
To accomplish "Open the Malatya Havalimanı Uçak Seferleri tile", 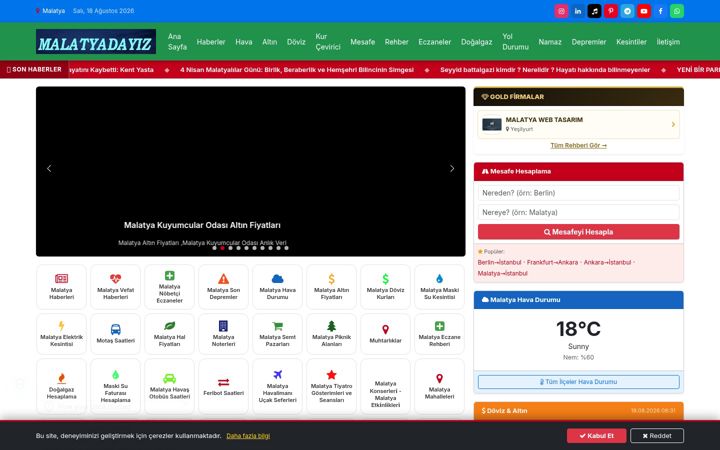I will [x=277, y=387].
